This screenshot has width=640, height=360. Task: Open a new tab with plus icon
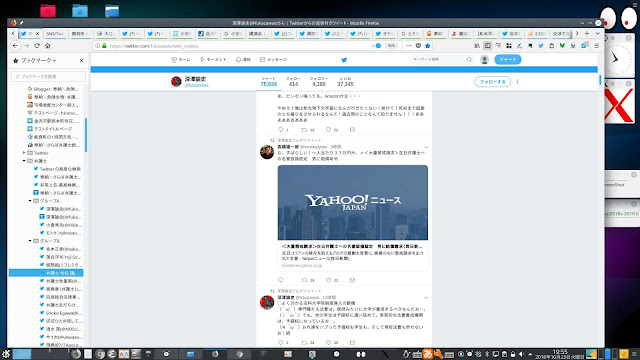pos(587,33)
